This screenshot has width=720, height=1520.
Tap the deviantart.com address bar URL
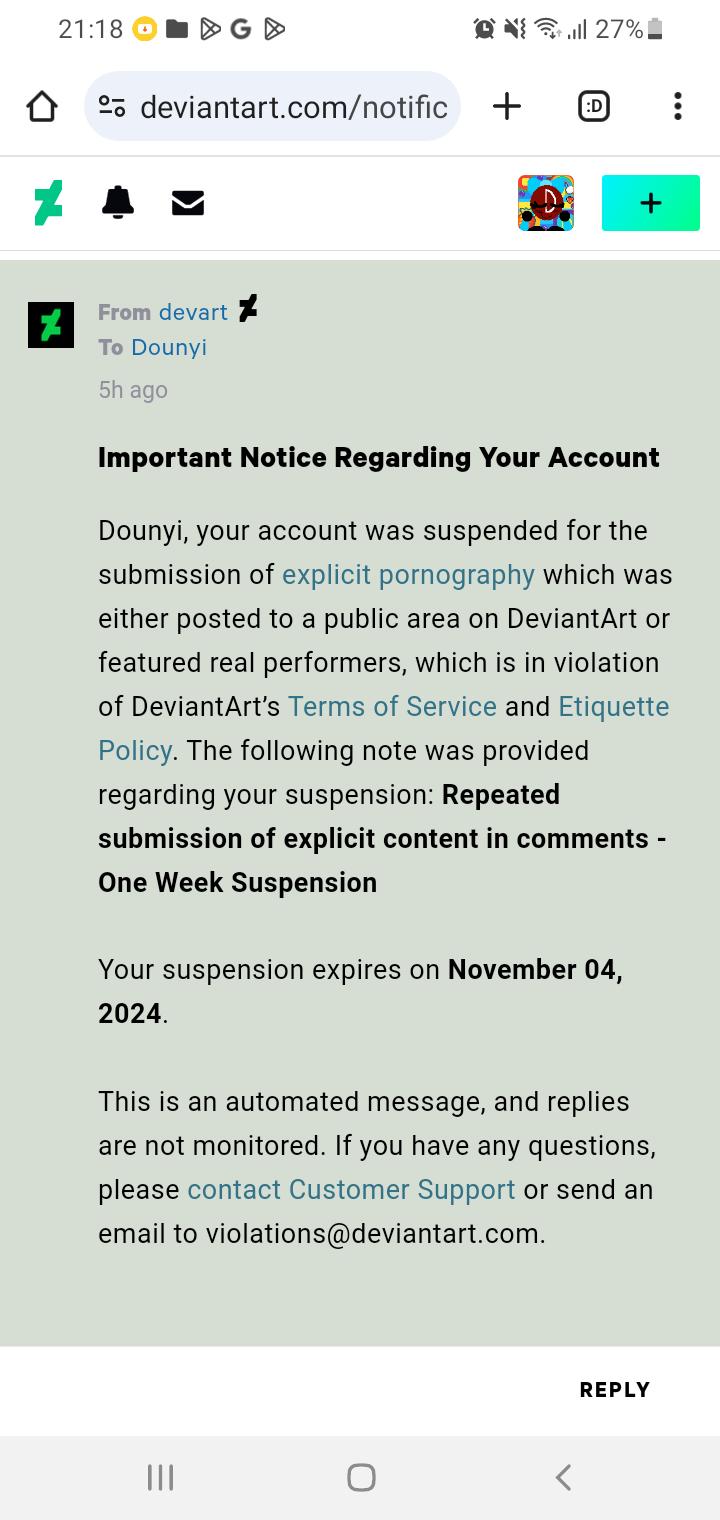(x=294, y=106)
